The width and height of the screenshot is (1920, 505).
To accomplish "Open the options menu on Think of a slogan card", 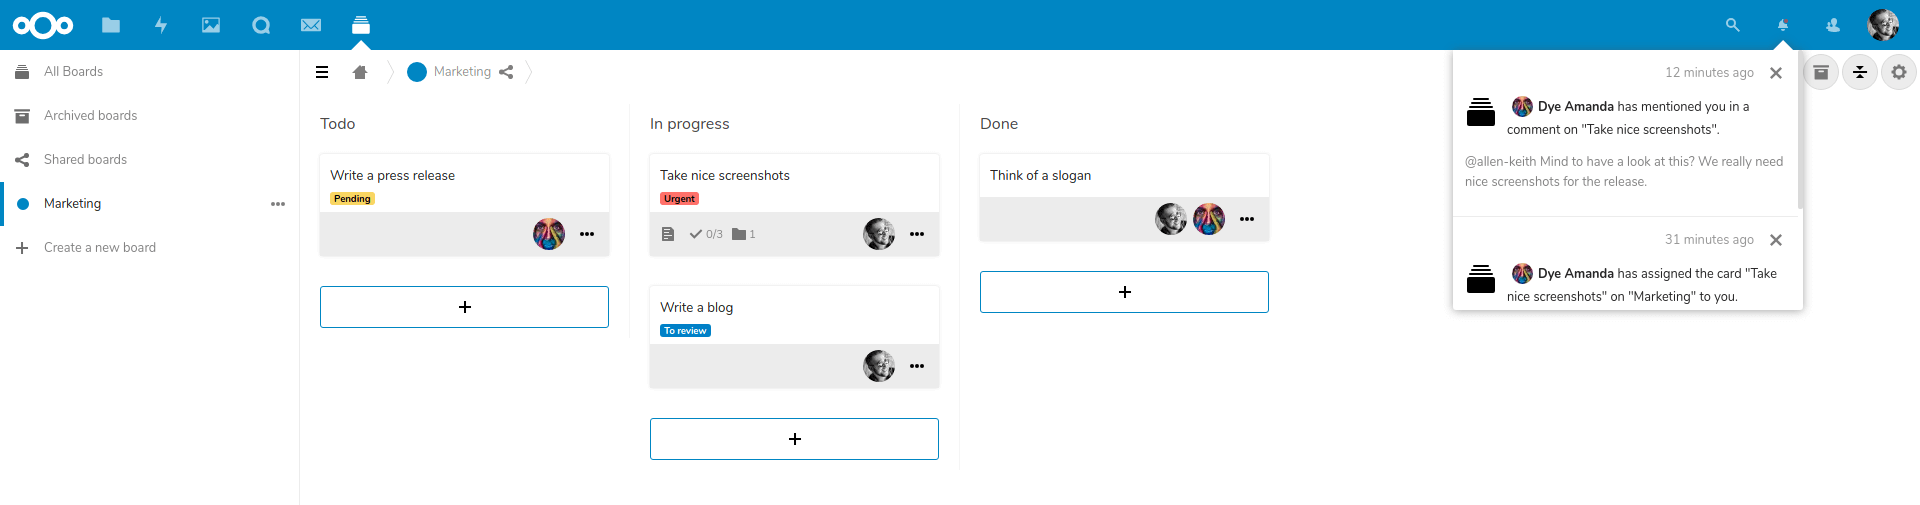I will pyautogui.click(x=1247, y=219).
